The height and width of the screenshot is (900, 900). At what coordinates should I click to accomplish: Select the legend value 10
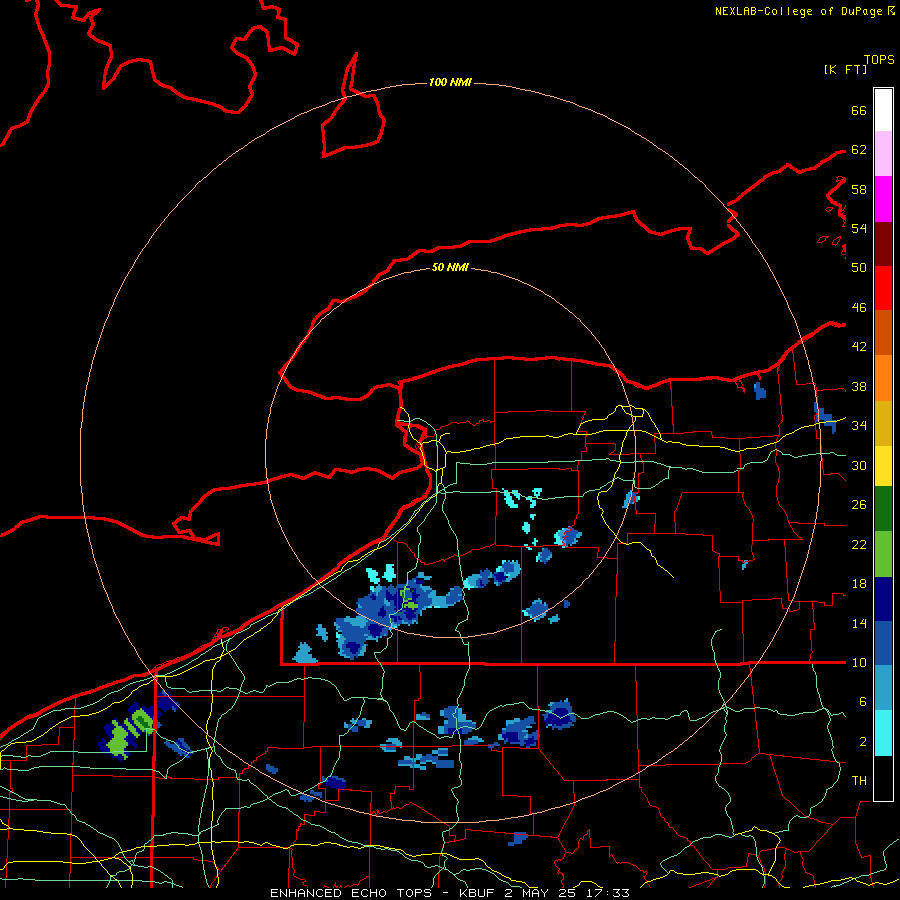point(859,662)
